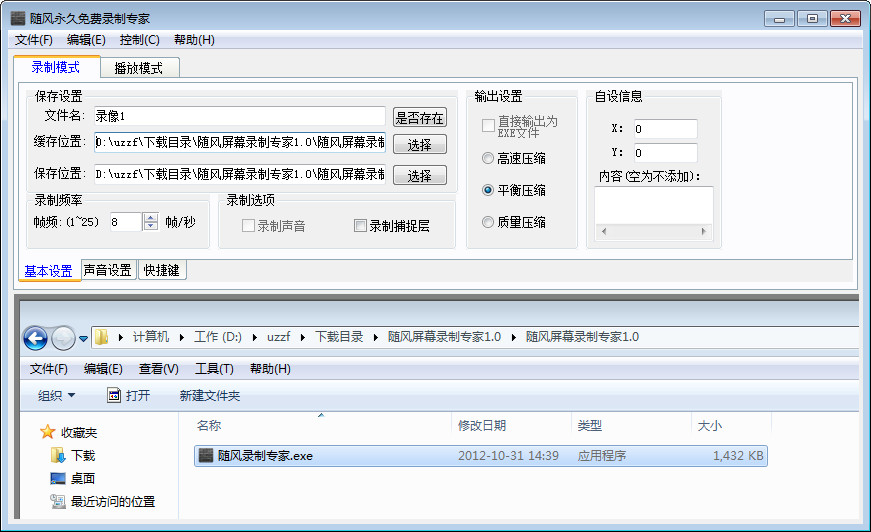Sort by 大小 column header
Screen dimensions: 871x532
[x=731, y=425]
